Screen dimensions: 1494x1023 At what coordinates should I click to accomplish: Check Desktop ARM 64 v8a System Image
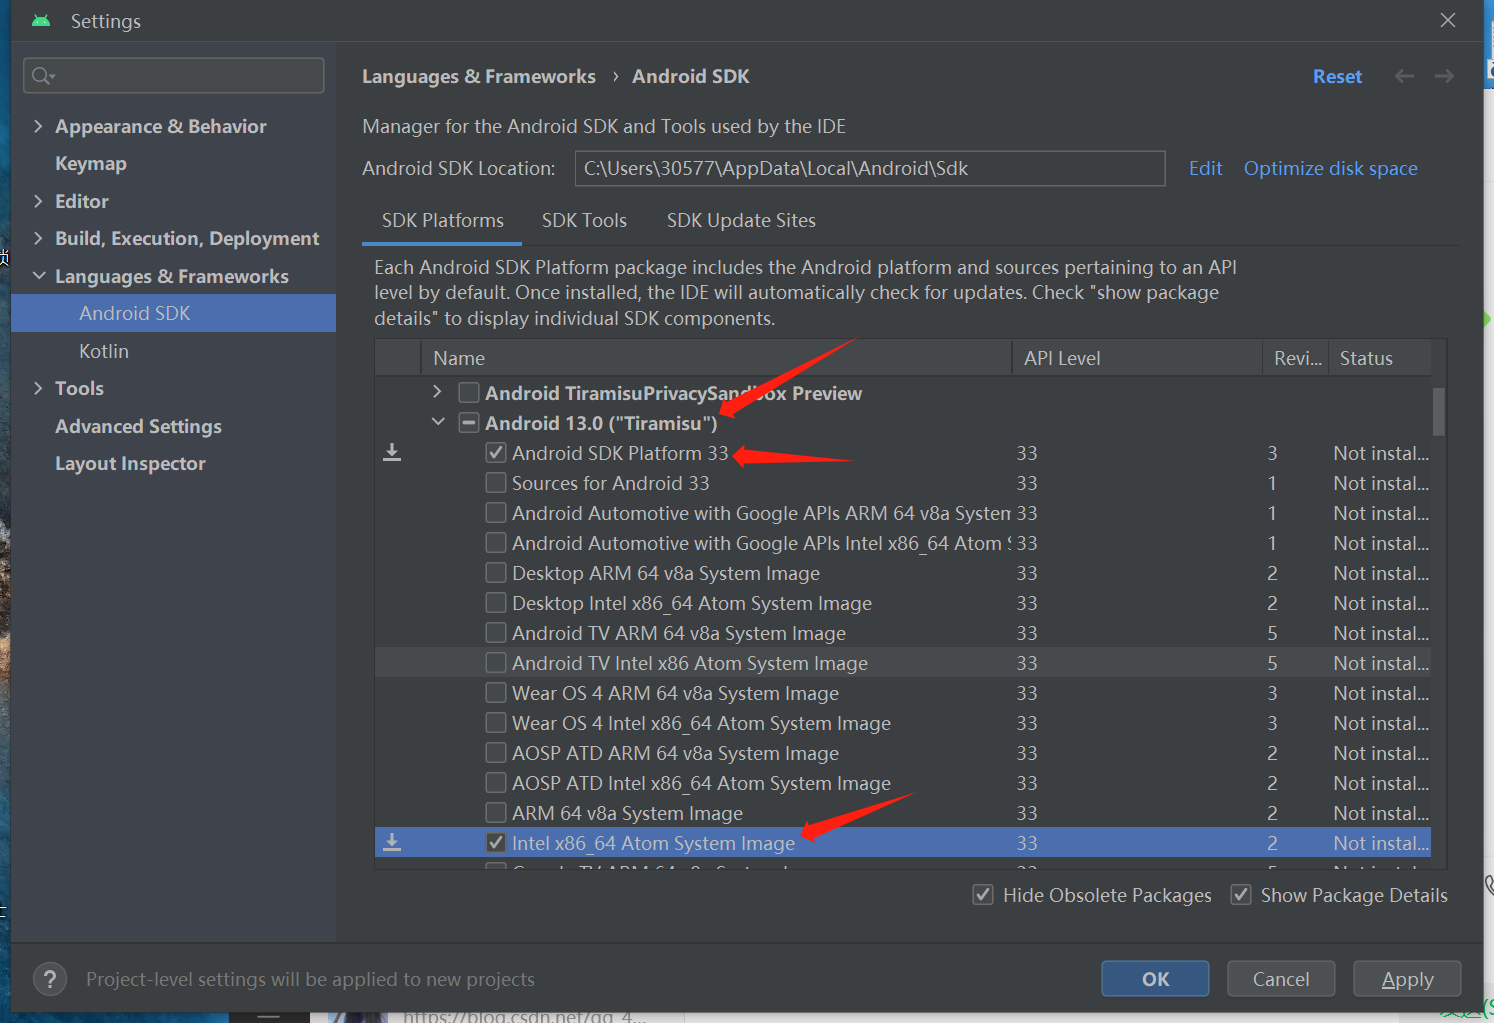[x=495, y=573]
